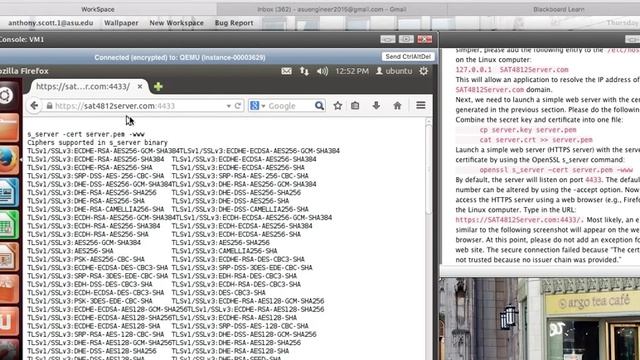Click New Workspace

click(x=176, y=23)
